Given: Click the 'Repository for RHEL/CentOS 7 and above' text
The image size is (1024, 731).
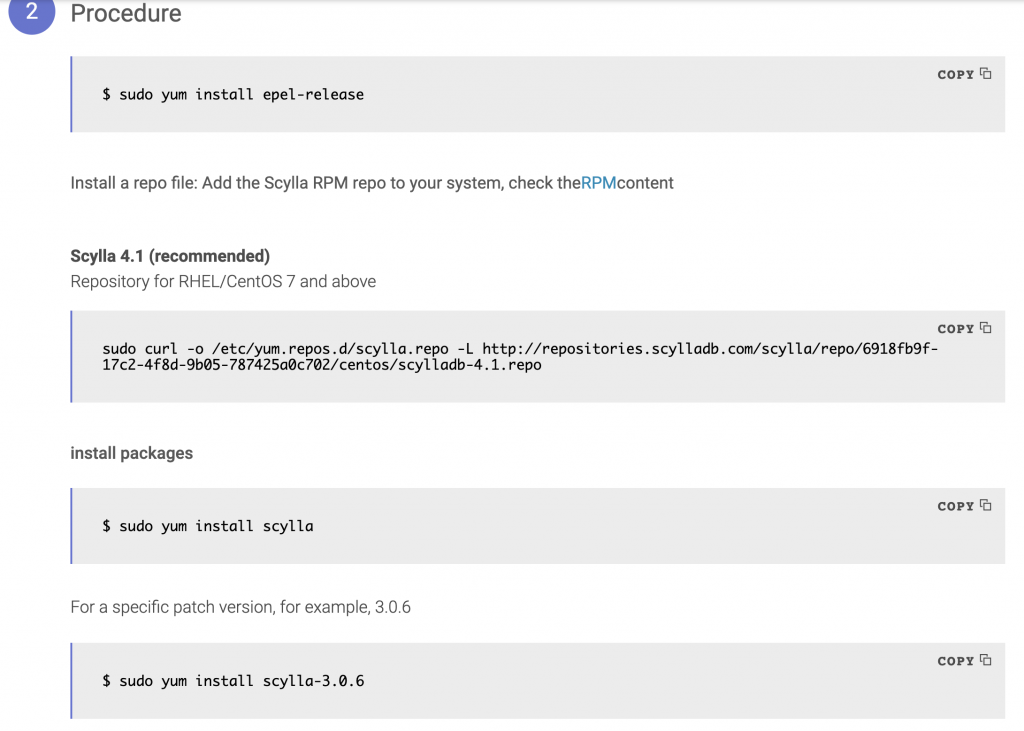Looking at the screenshot, I should 223,282.
